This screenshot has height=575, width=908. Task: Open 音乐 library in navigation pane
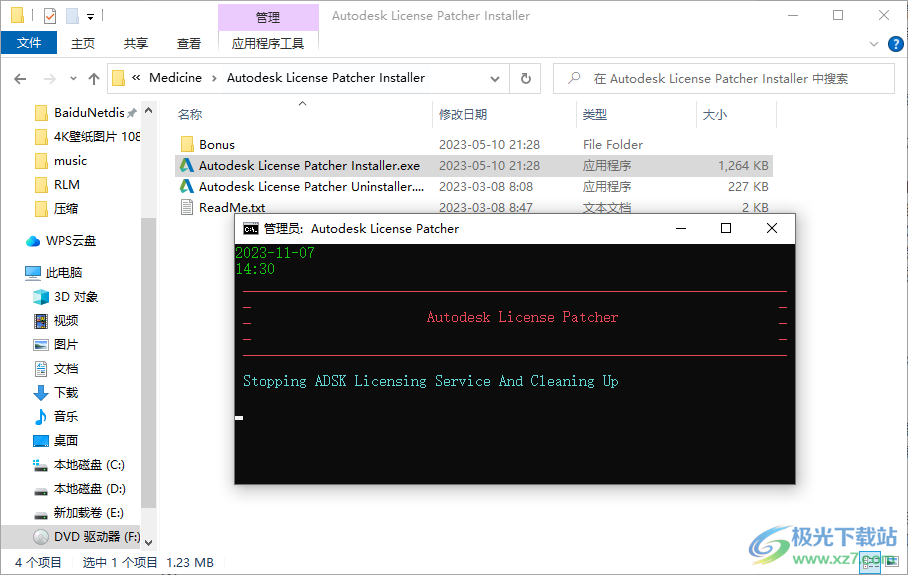click(x=65, y=416)
